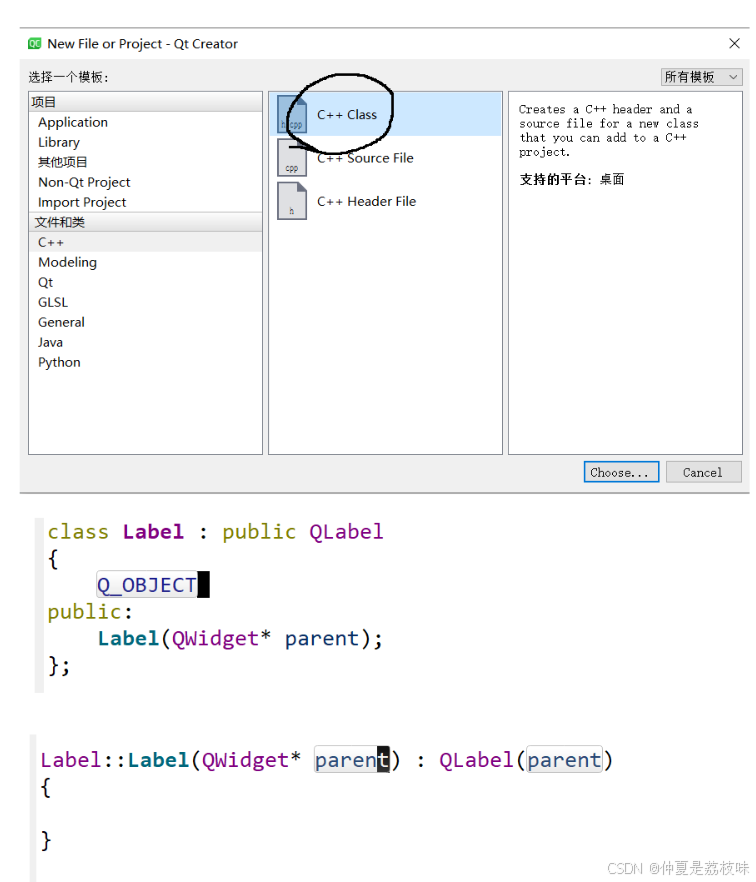The image size is (756, 882).
Task: Click the Cancel button
Action: point(703,472)
